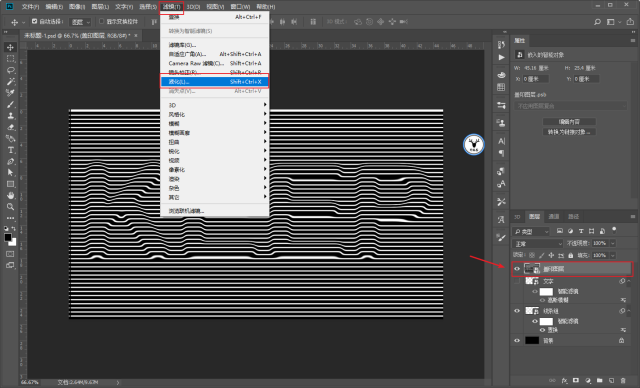Open the layer blend mode 正常 dropdown

click(x=538, y=244)
